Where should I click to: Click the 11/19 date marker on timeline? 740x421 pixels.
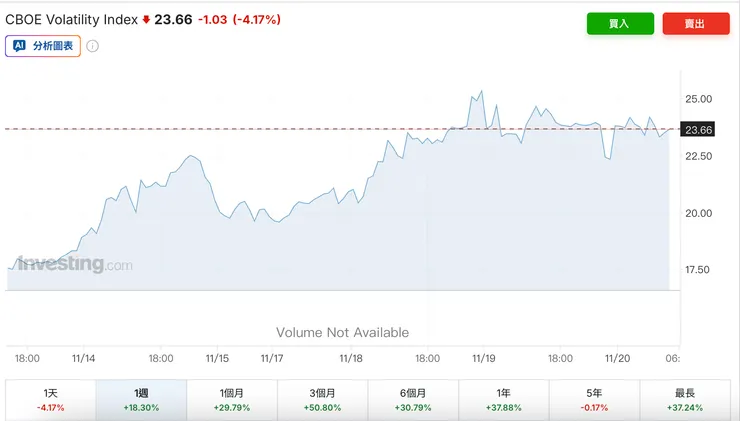(484, 357)
